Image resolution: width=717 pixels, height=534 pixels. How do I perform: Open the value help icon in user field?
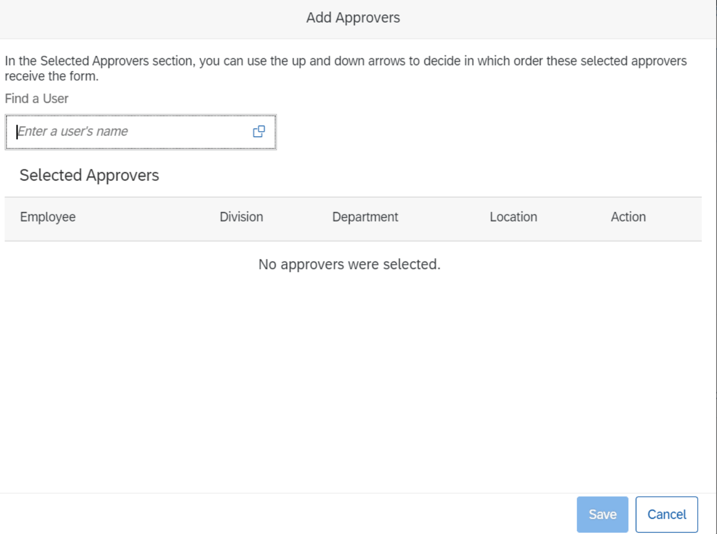(x=259, y=131)
